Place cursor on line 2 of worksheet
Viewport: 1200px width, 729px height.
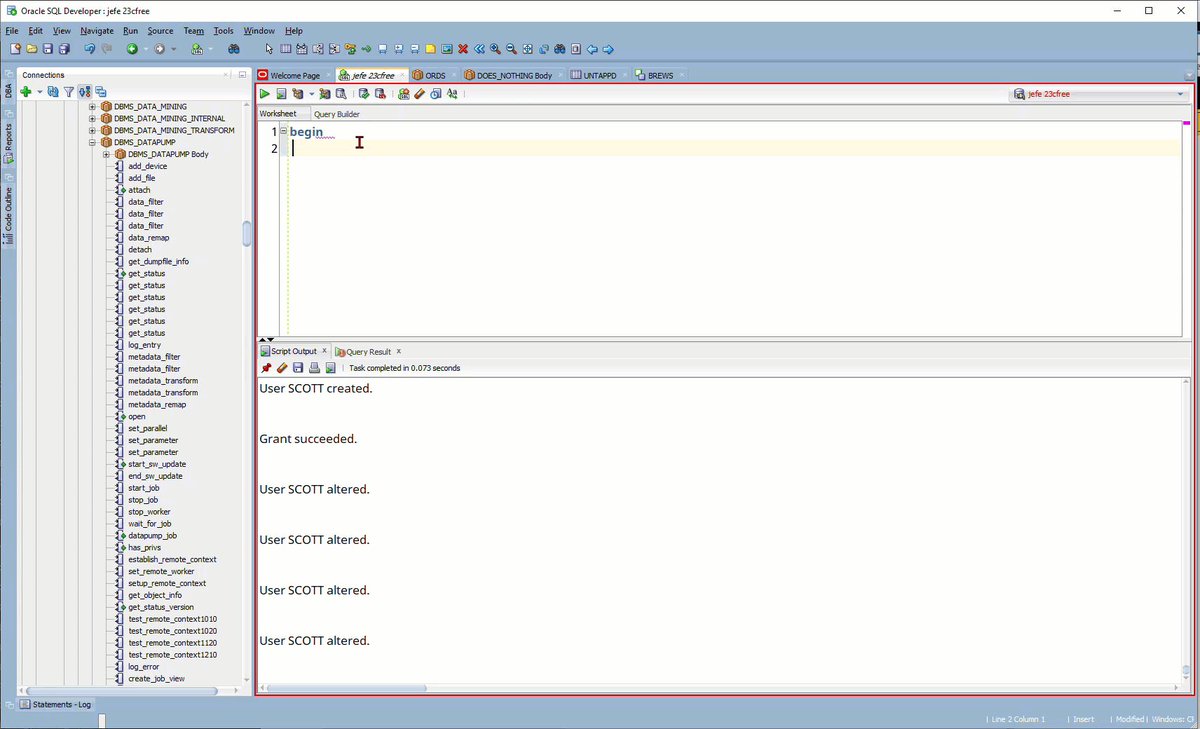[x=734, y=148]
